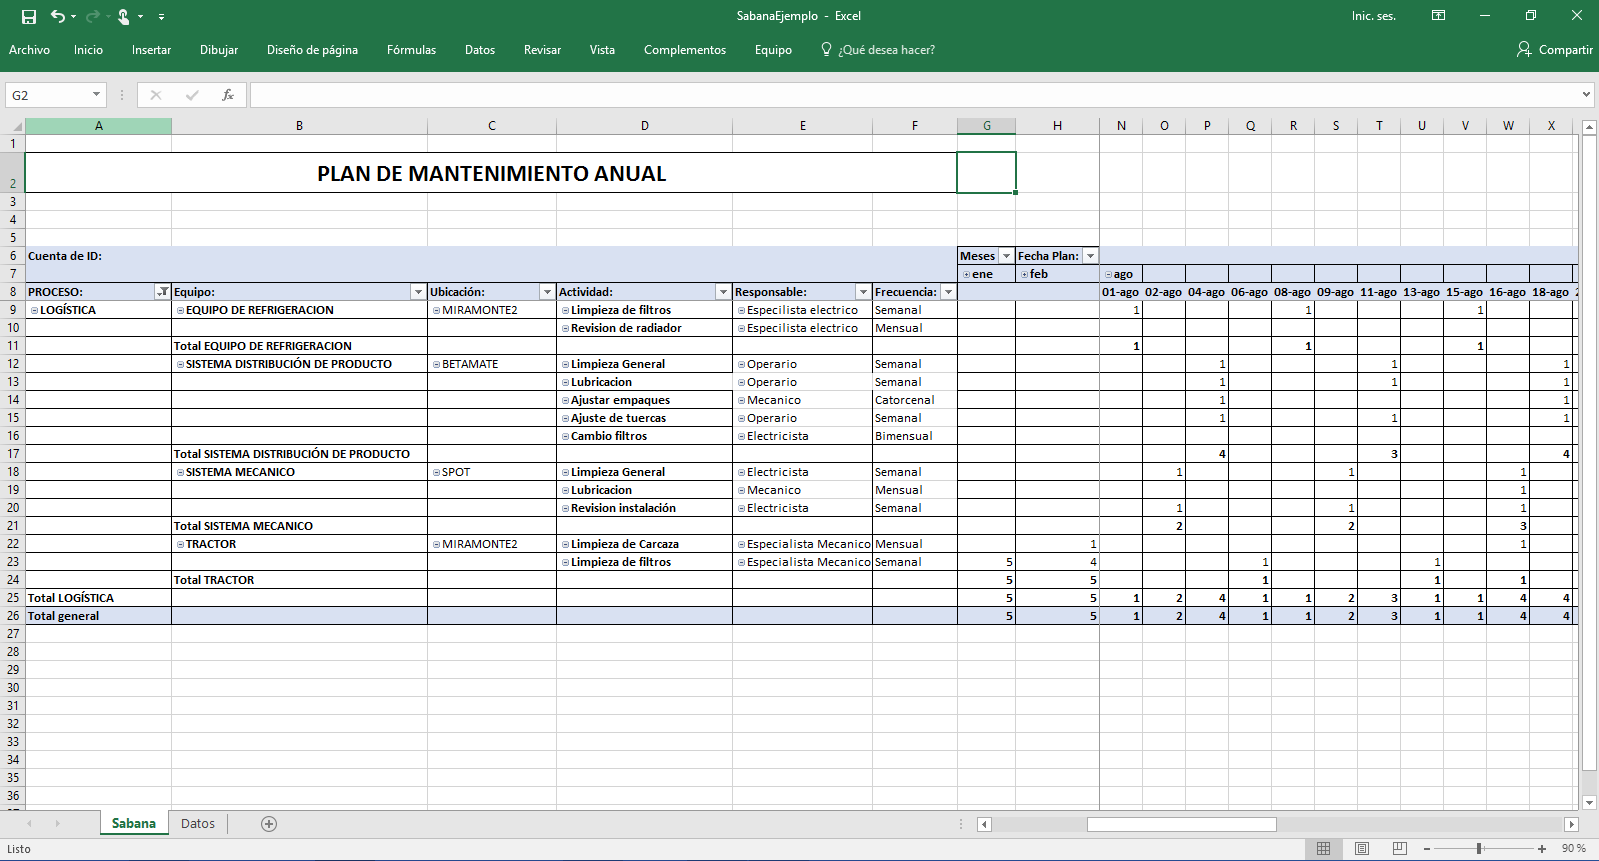Expand the Name Box dropdown arrow
Viewport: 1599px width, 861px height.
[x=96, y=95]
